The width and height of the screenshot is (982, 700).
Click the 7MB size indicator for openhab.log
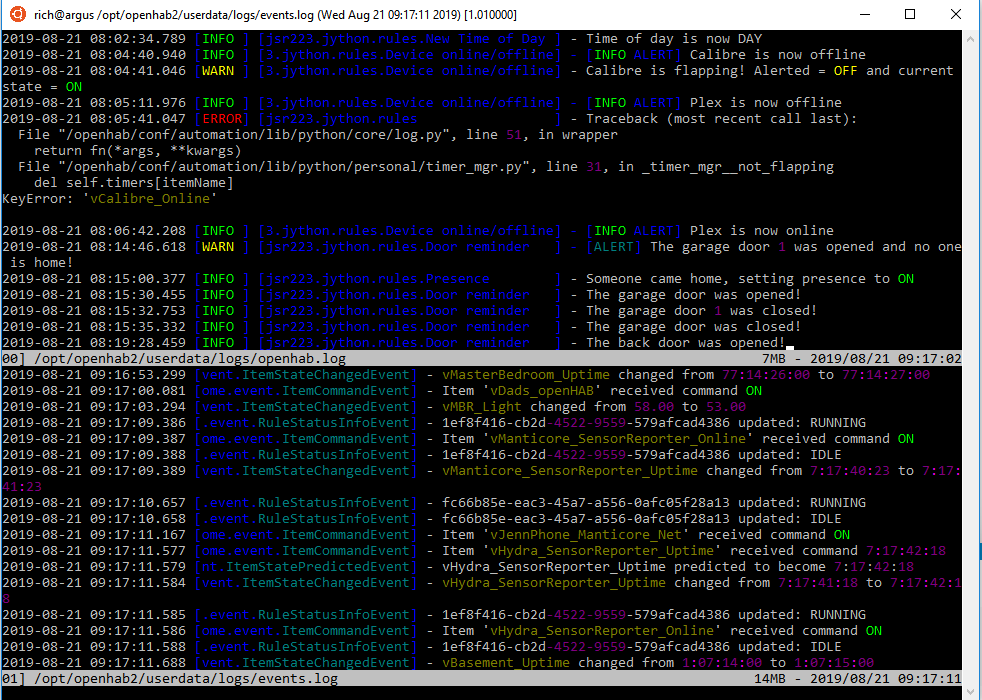773,359
